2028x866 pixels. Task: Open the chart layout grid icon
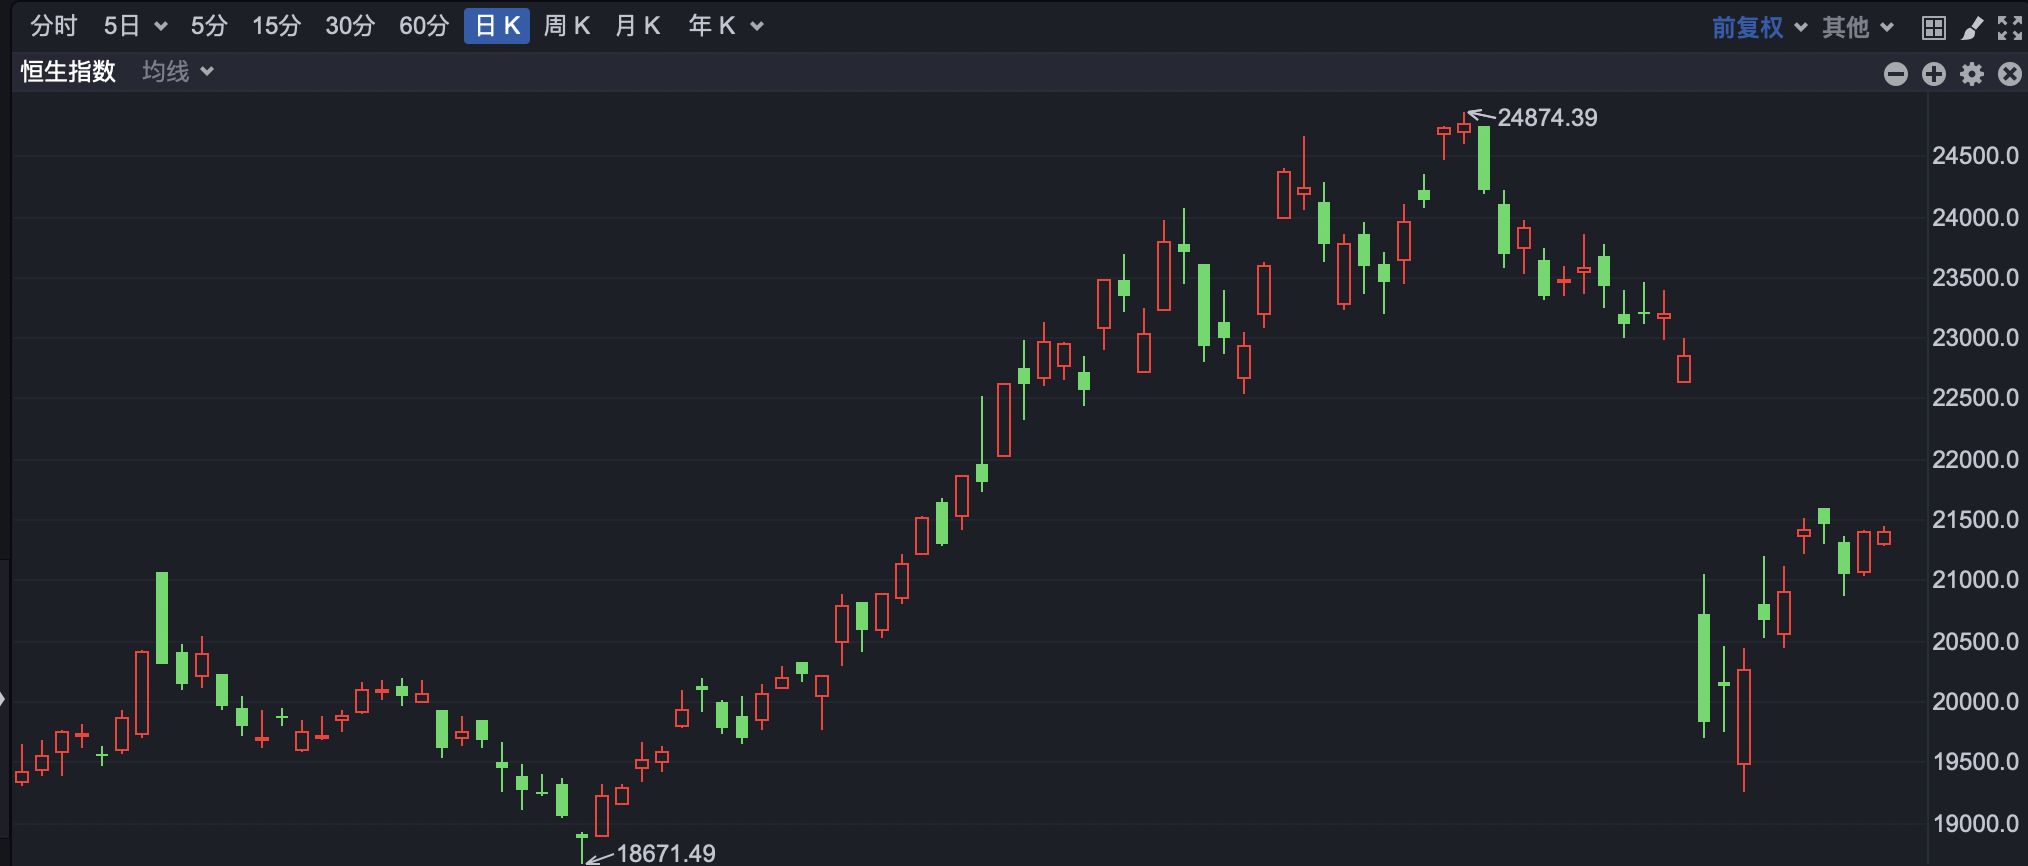point(1934,28)
